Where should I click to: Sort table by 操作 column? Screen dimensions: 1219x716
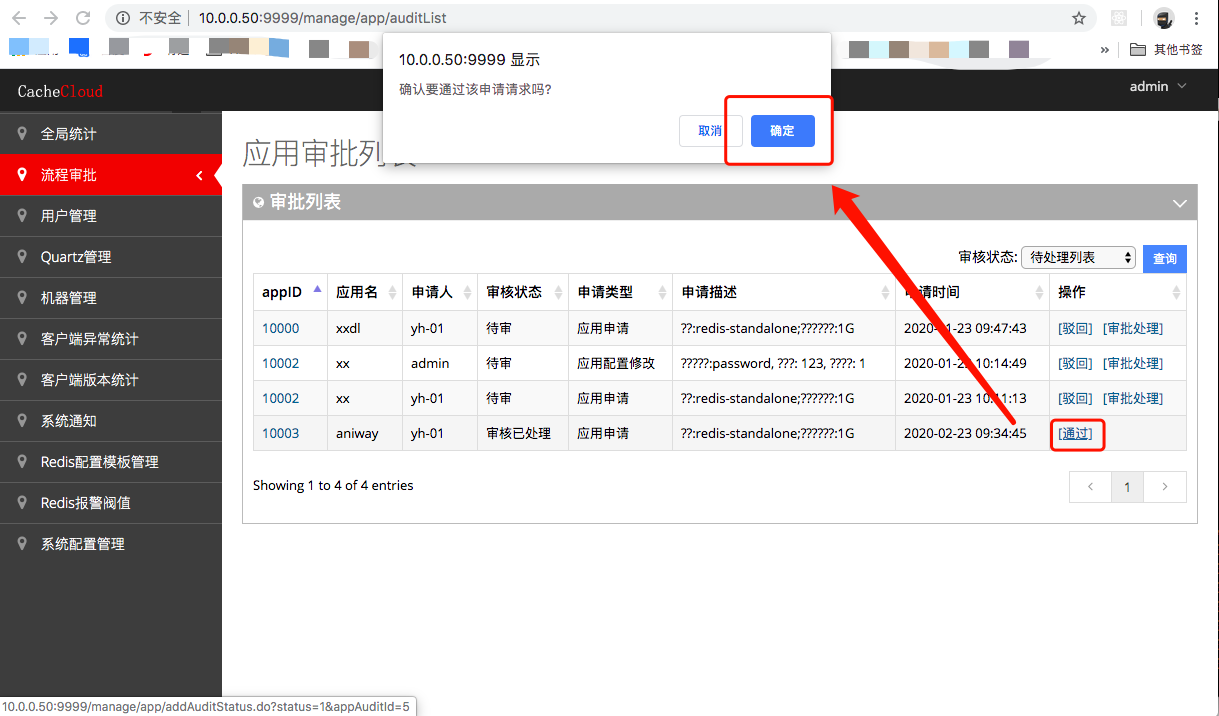(x=1118, y=292)
